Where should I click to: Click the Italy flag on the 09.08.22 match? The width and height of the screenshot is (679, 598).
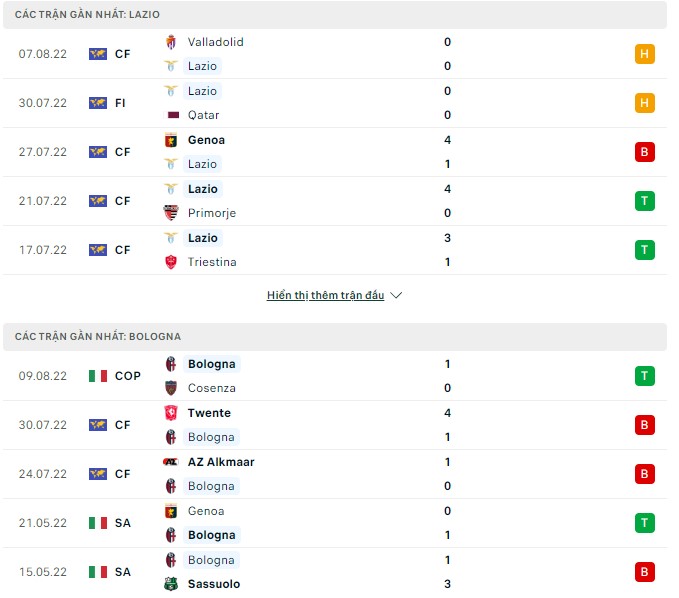click(98, 376)
